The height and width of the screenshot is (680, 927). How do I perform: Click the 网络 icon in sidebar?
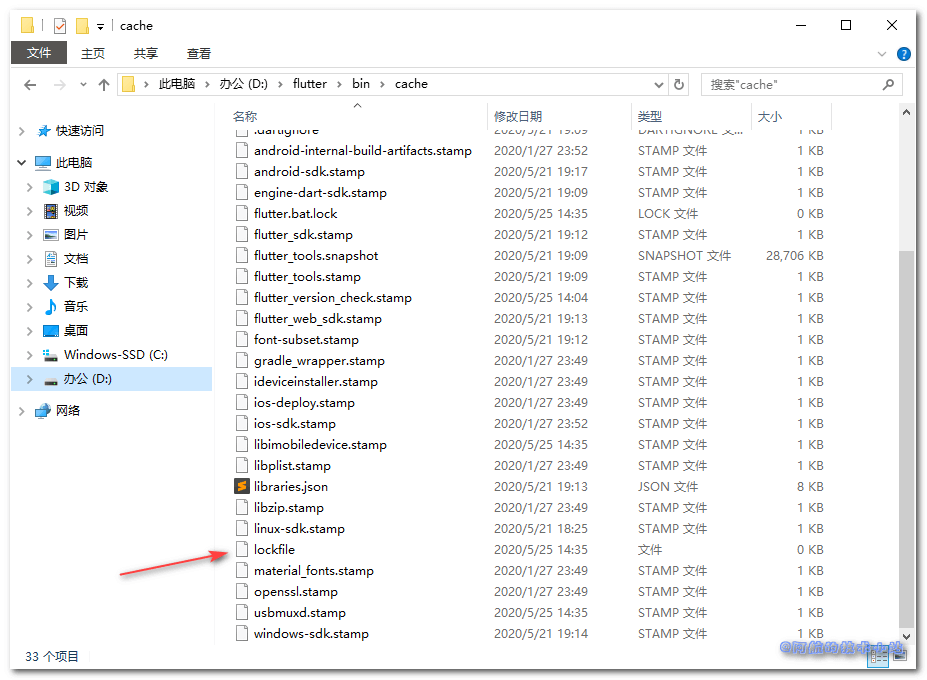pyautogui.click(x=43, y=411)
